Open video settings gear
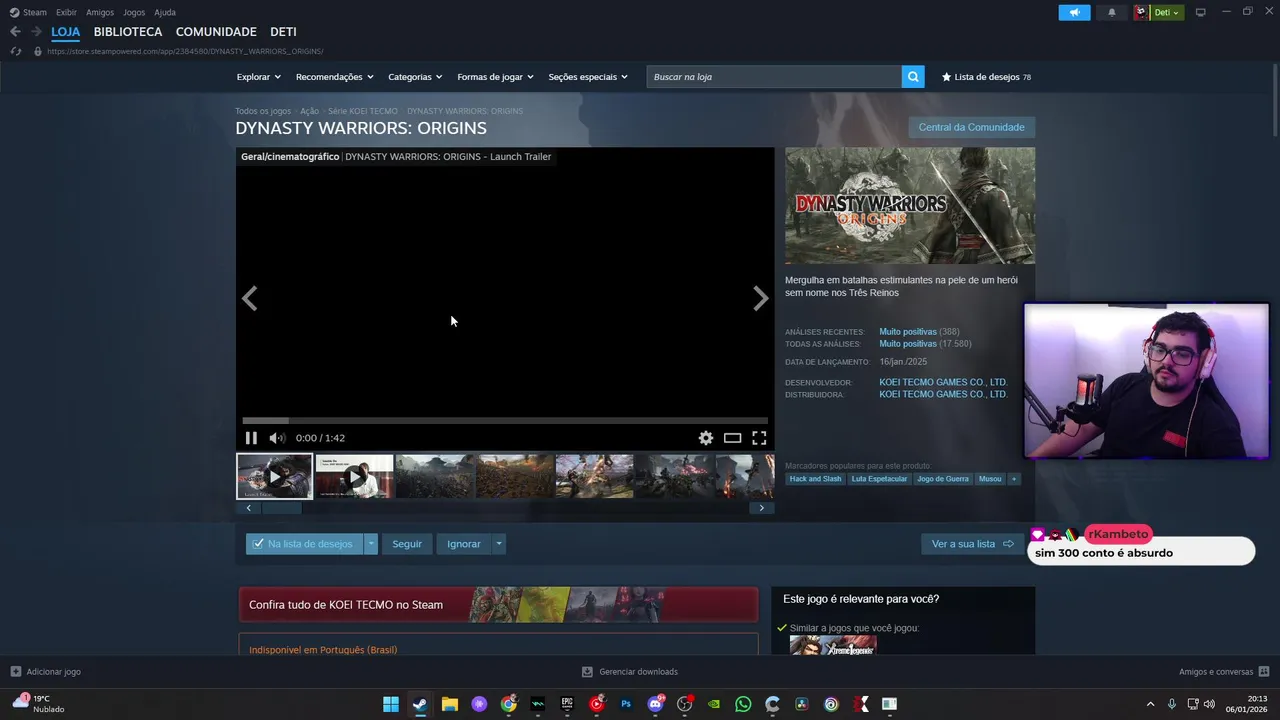 (x=706, y=438)
